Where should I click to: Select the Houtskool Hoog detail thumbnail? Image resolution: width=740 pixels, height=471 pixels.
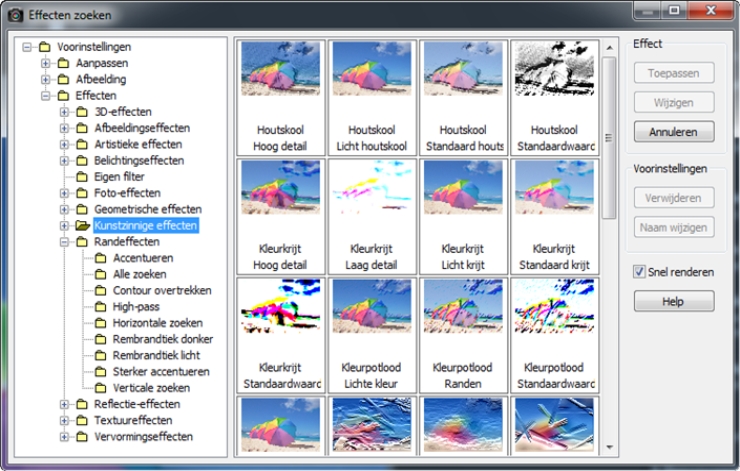[281, 96]
